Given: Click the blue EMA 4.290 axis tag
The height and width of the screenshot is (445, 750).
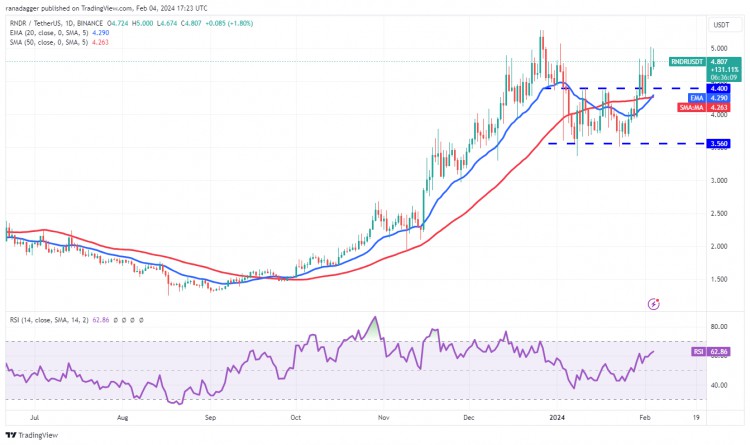Looking at the screenshot, I should point(709,98).
